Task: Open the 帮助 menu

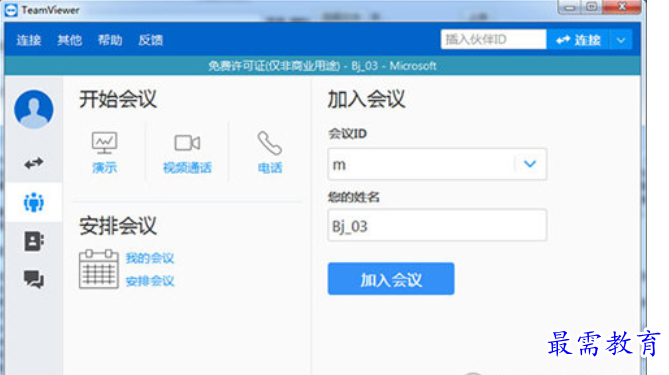Action: point(110,40)
